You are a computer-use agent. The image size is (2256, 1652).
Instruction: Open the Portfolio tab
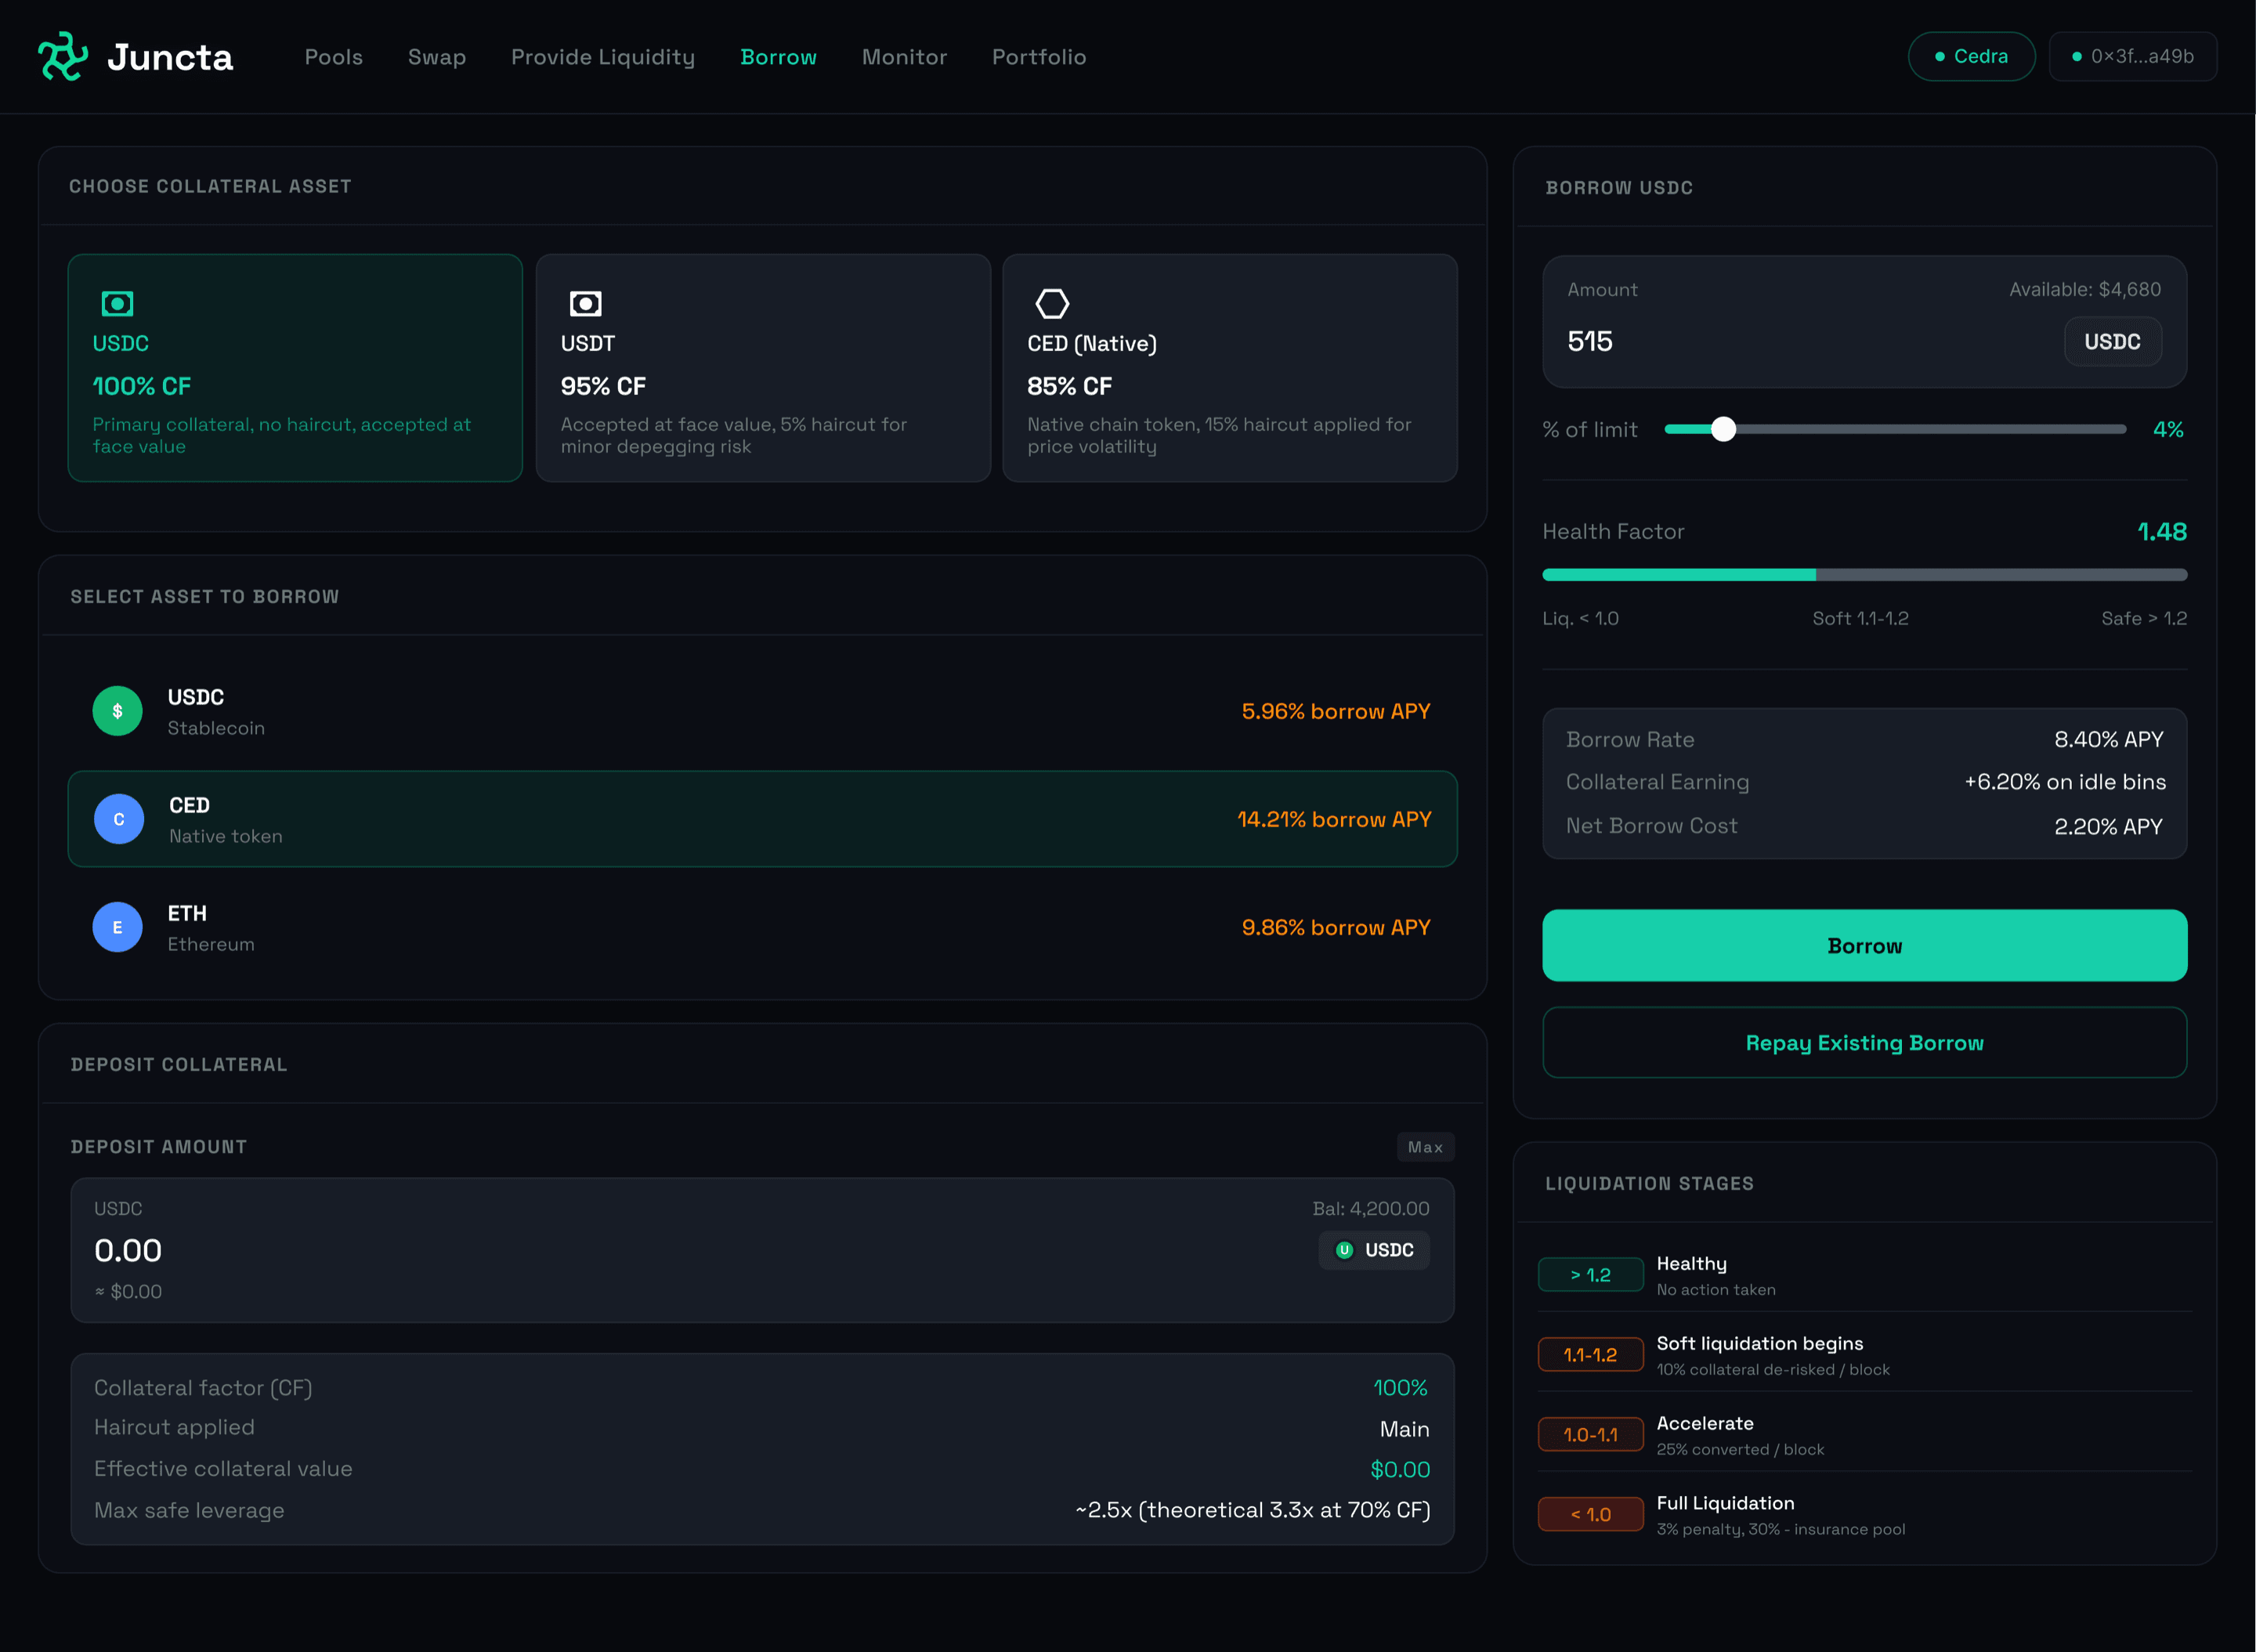pyautogui.click(x=1039, y=57)
